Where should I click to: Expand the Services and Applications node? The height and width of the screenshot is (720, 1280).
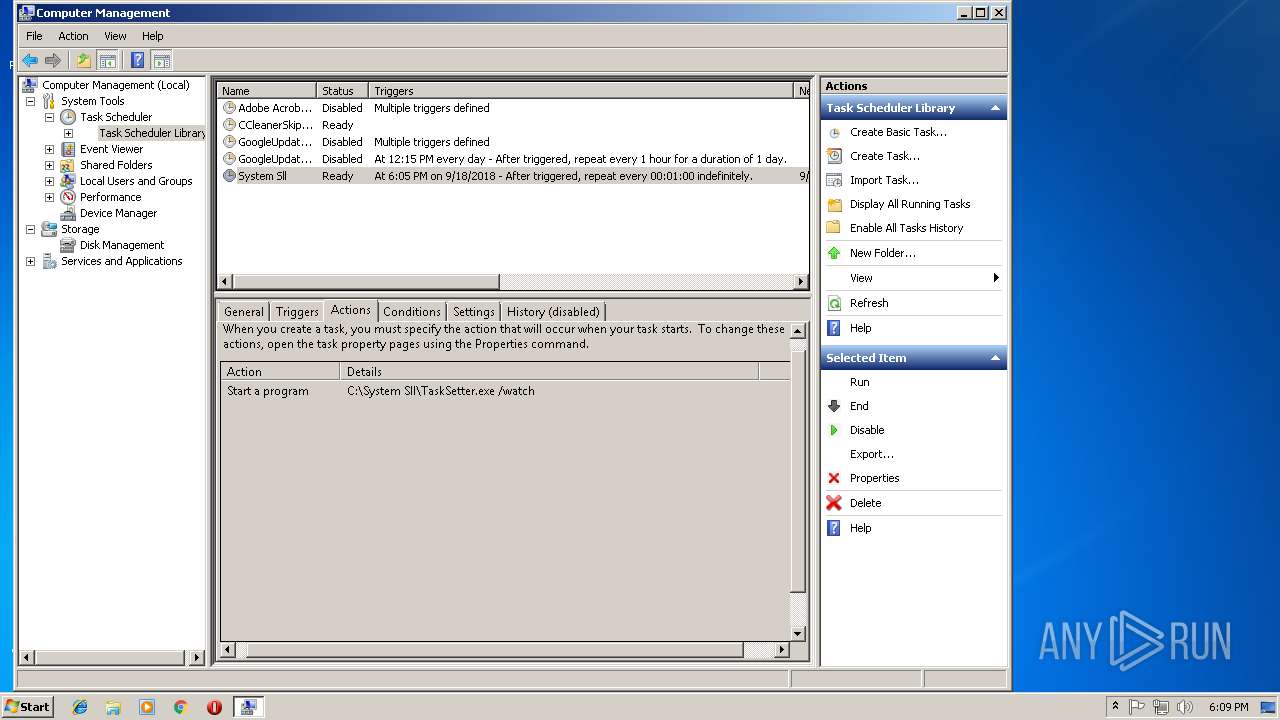point(30,261)
